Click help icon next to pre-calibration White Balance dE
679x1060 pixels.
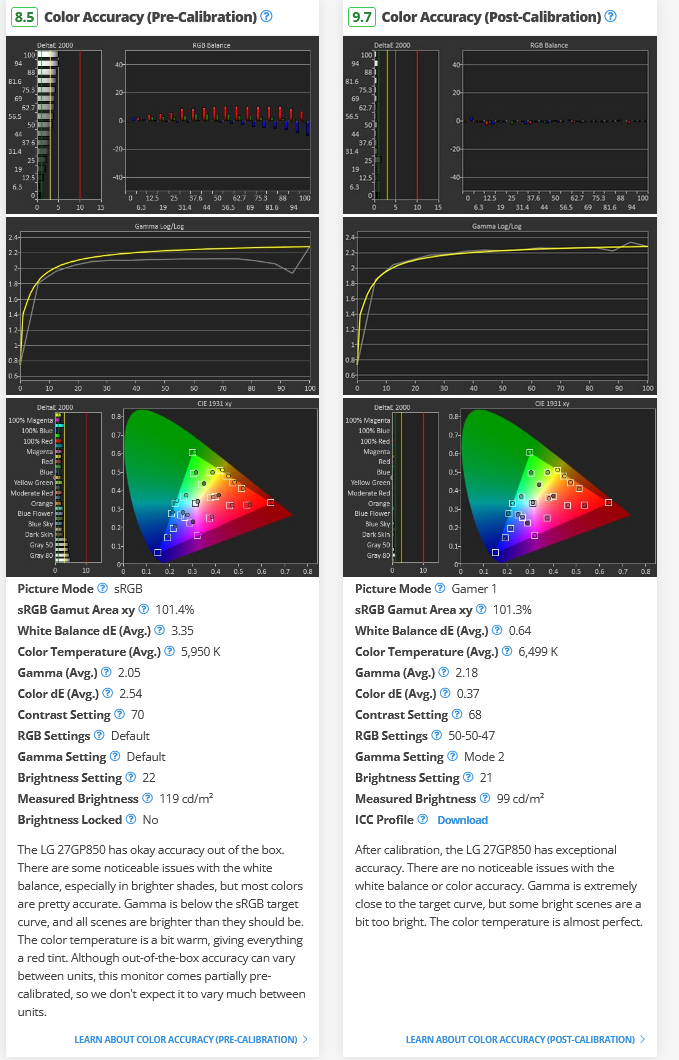(160, 630)
